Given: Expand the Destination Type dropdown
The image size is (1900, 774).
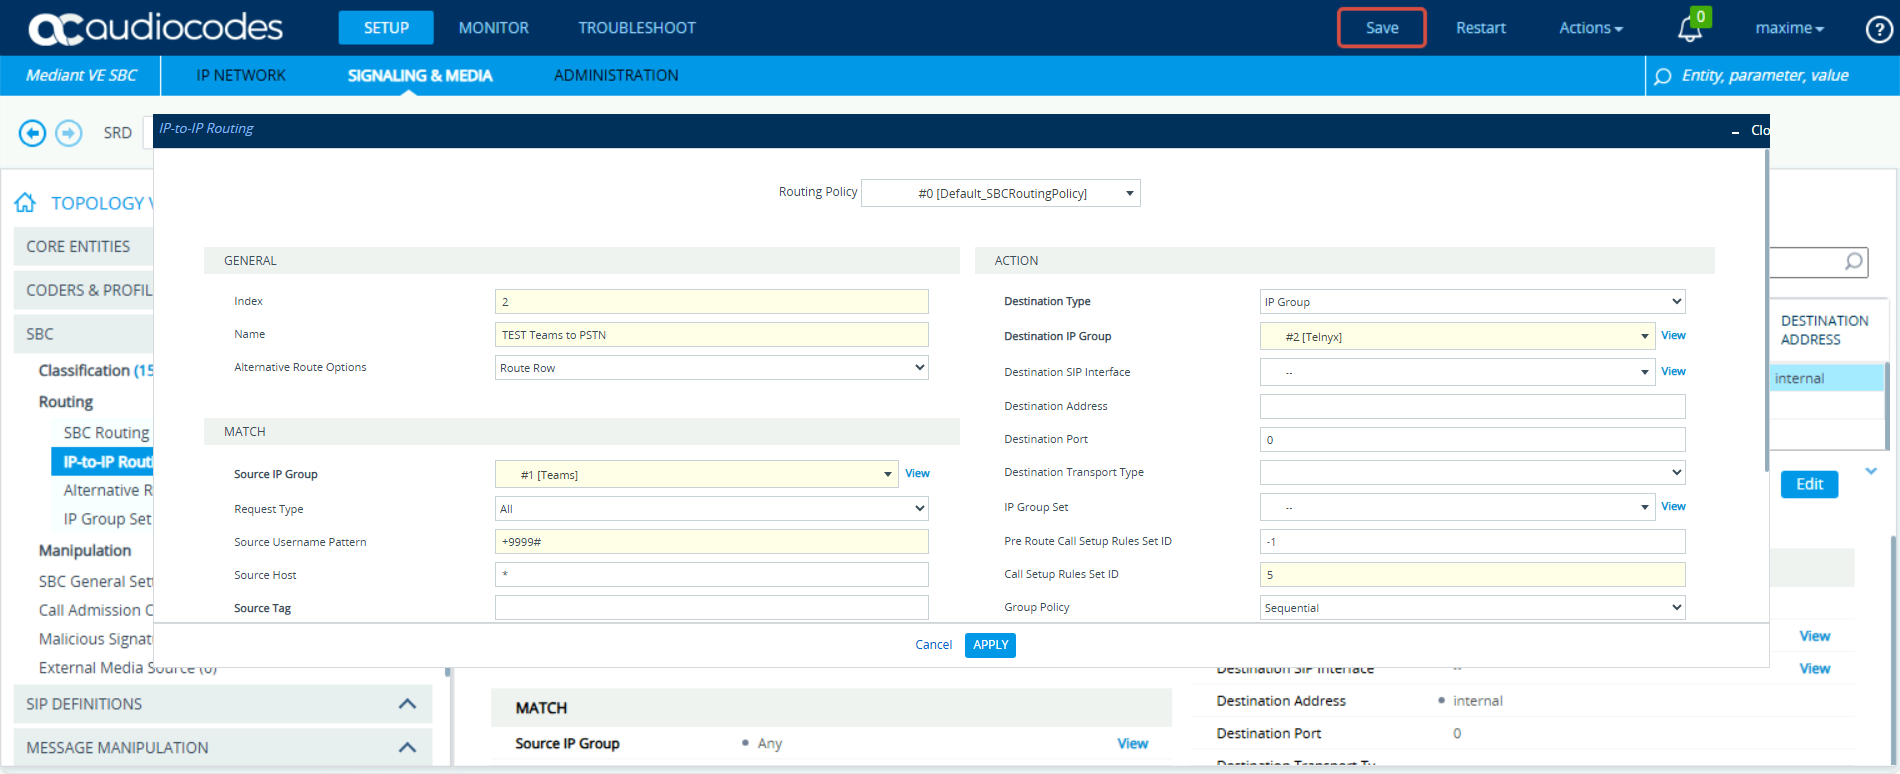Looking at the screenshot, I should click(x=1471, y=301).
